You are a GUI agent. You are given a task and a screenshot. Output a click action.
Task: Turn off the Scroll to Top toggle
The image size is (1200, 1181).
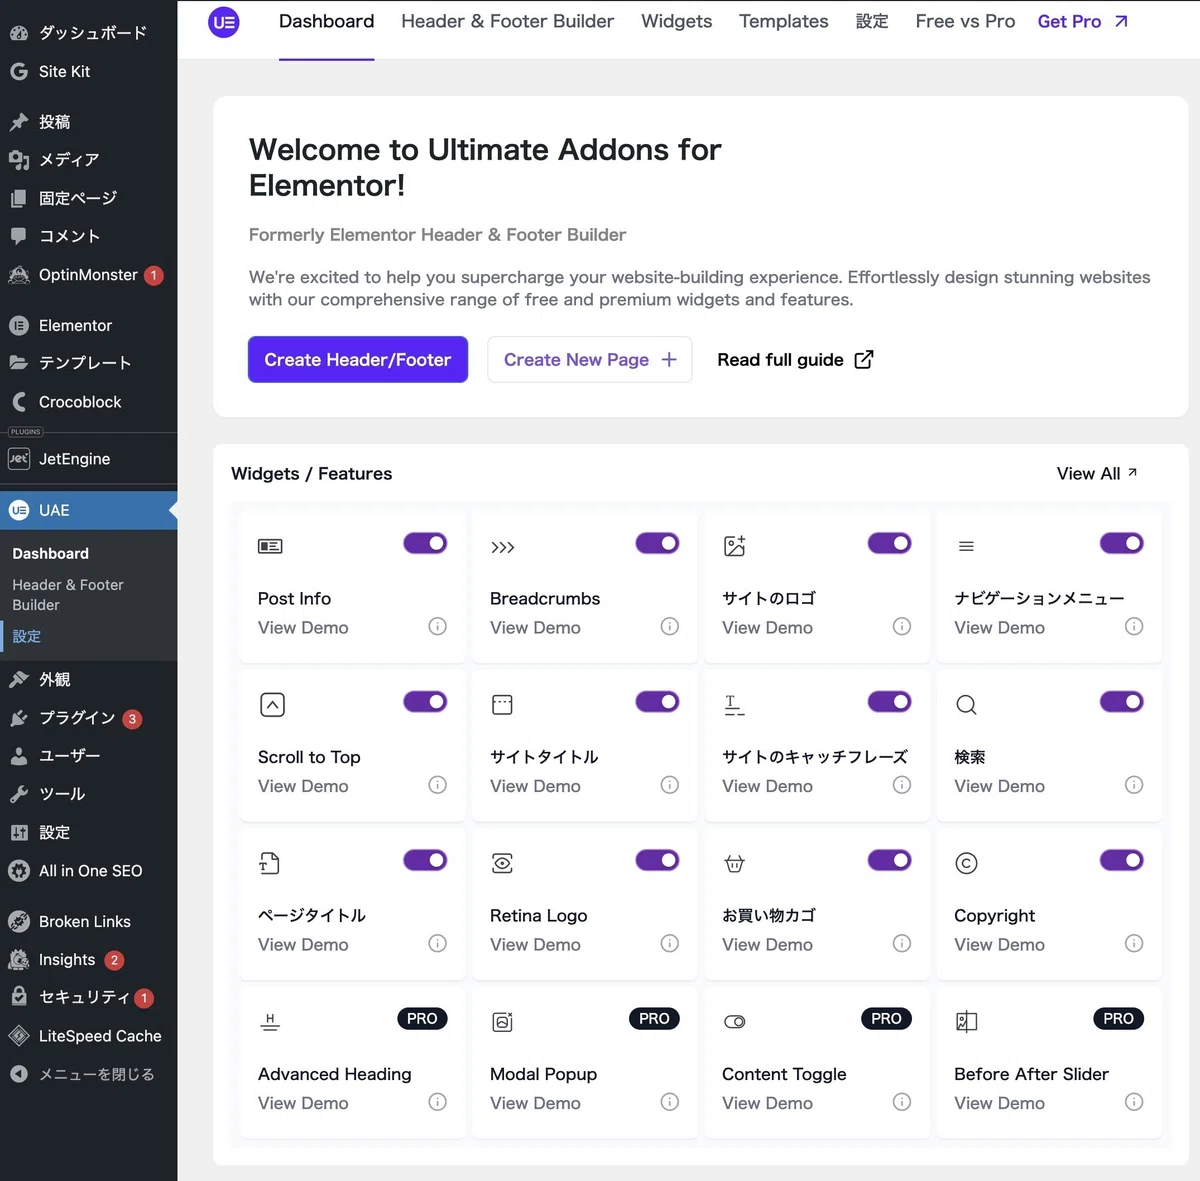[425, 702]
